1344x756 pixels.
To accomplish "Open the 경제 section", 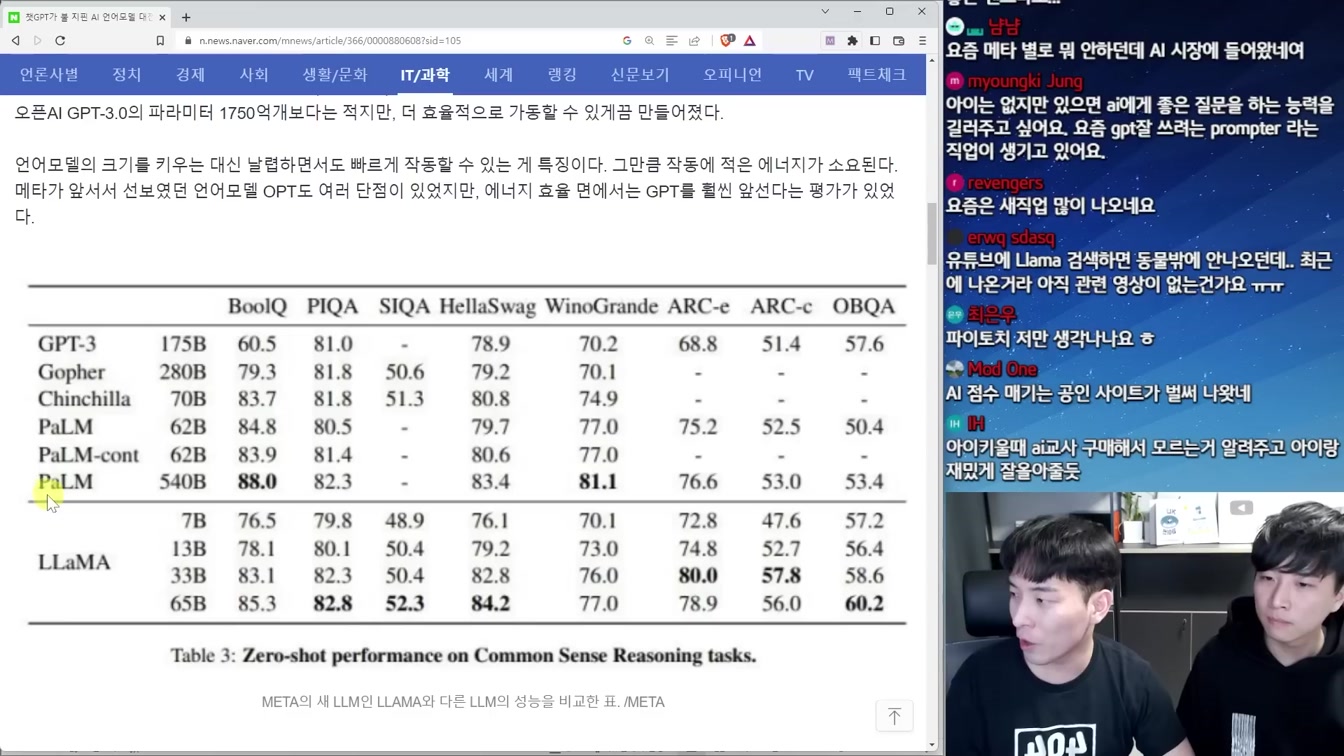I will click(190, 75).
